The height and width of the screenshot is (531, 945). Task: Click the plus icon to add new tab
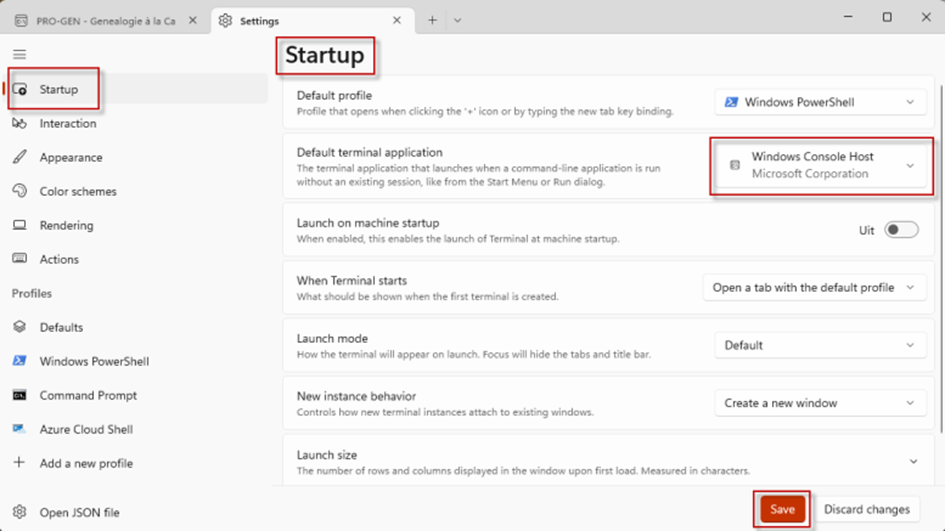432,20
